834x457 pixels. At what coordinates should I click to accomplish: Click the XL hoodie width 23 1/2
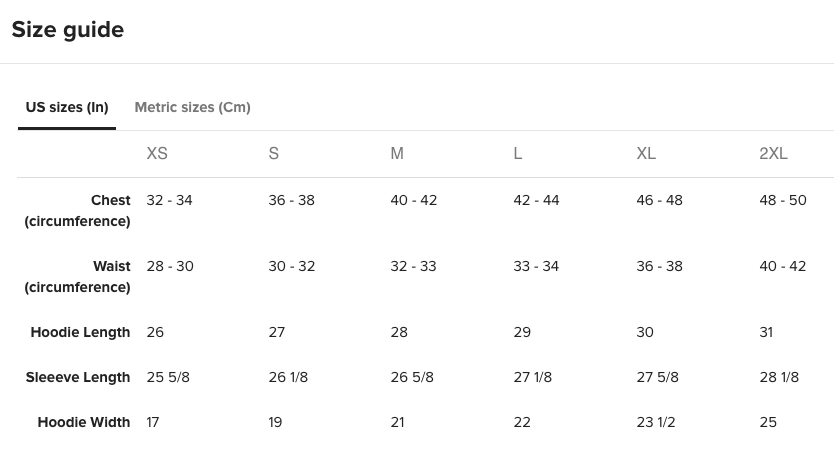pos(656,422)
